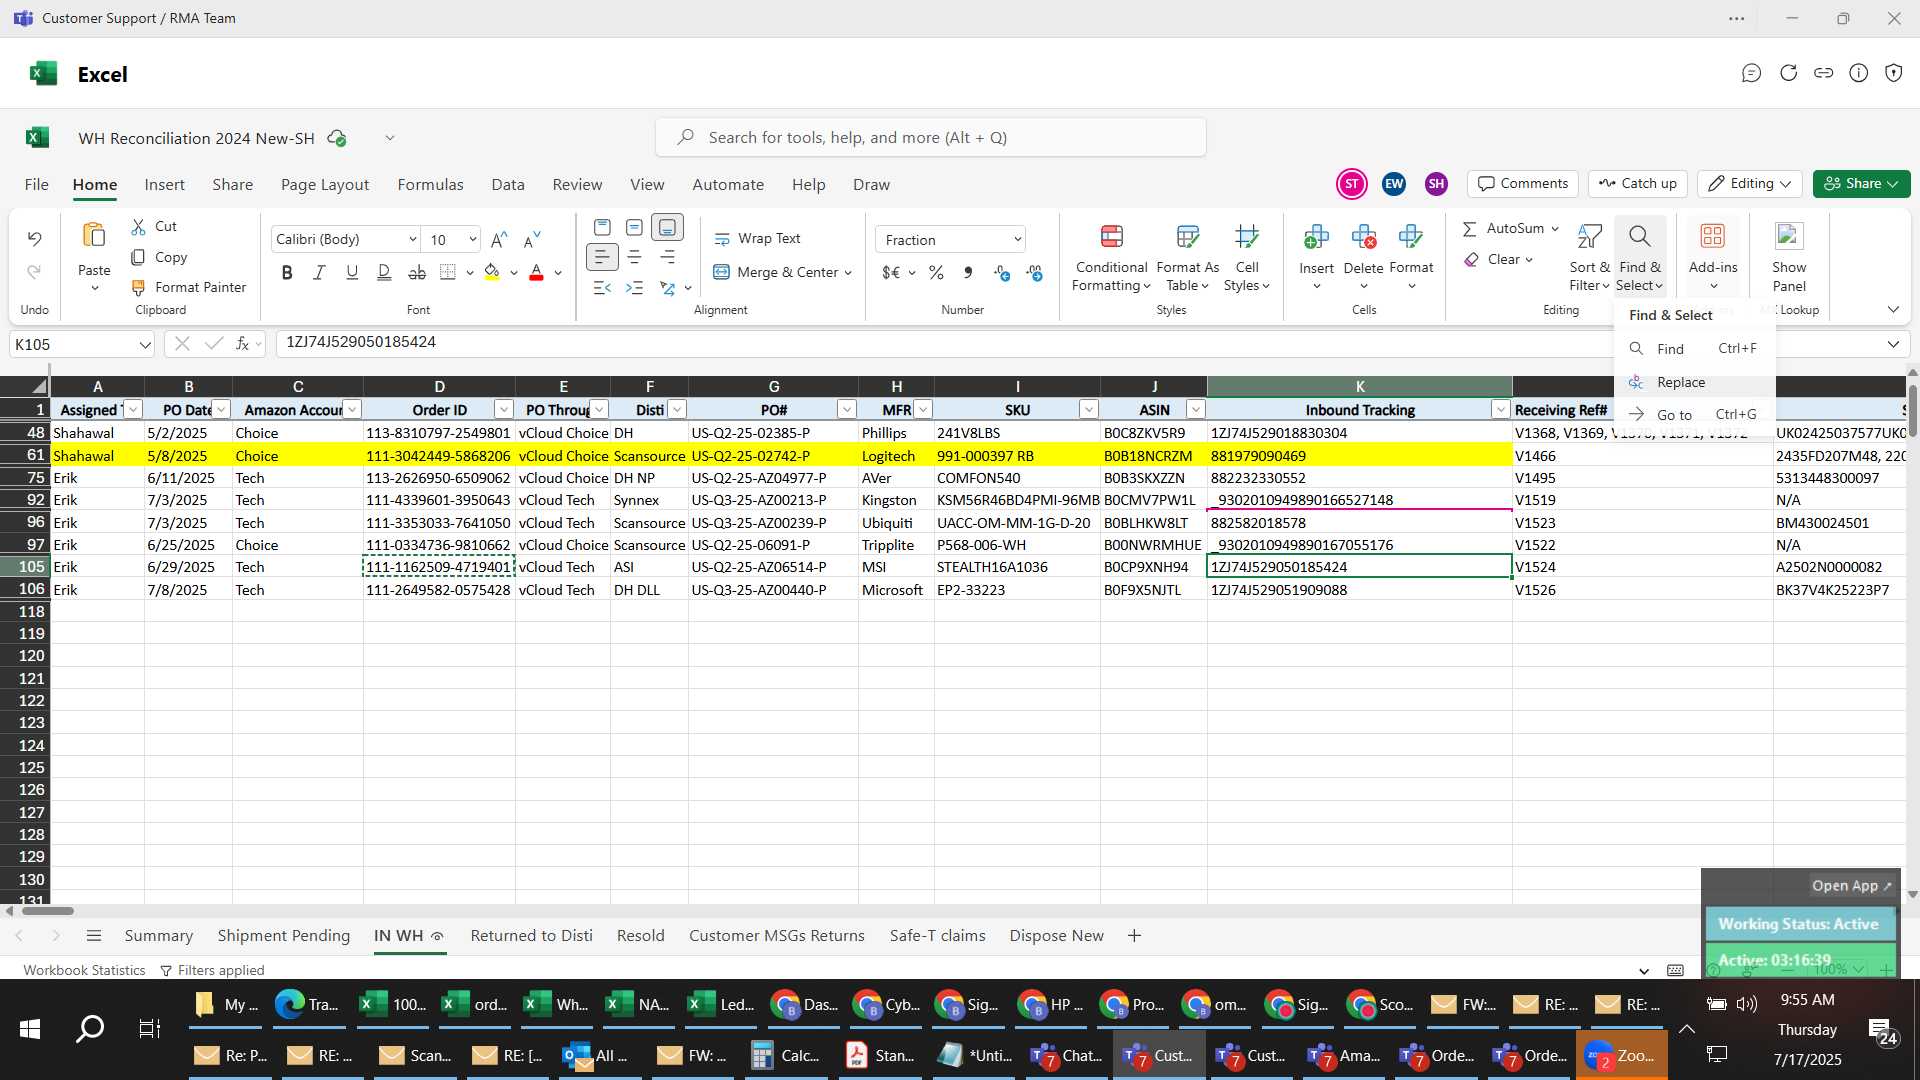Open the Fraction number format dropdown
This screenshot has height=1080, width=1920.
click(1017, 240)
